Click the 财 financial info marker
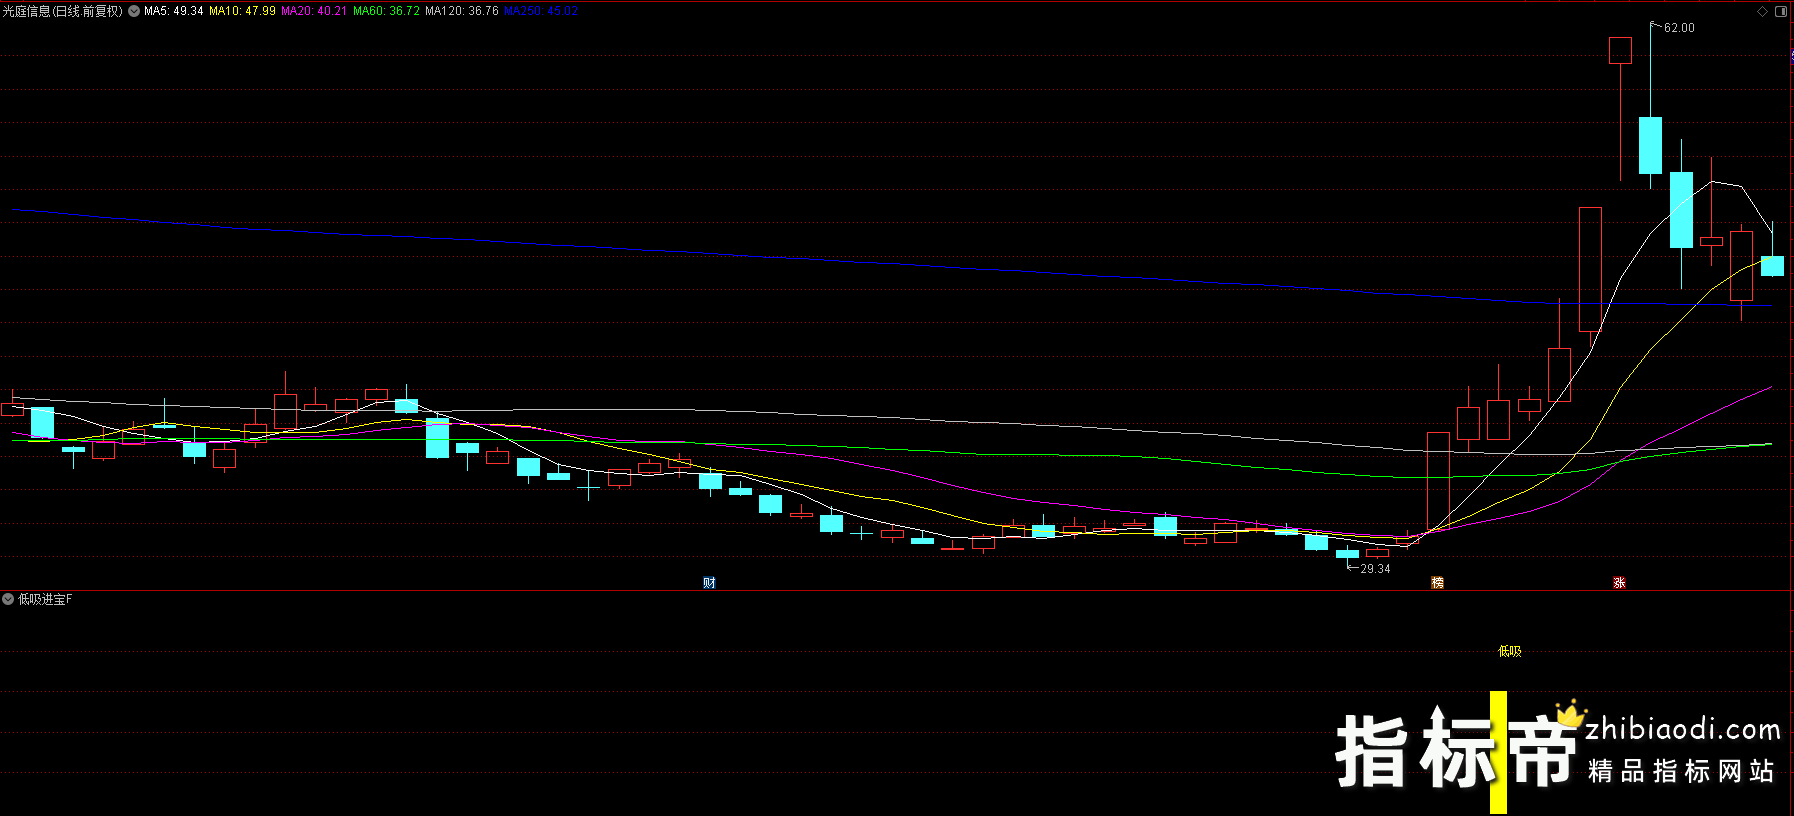The image size is (1794, 816). (709, 583)
